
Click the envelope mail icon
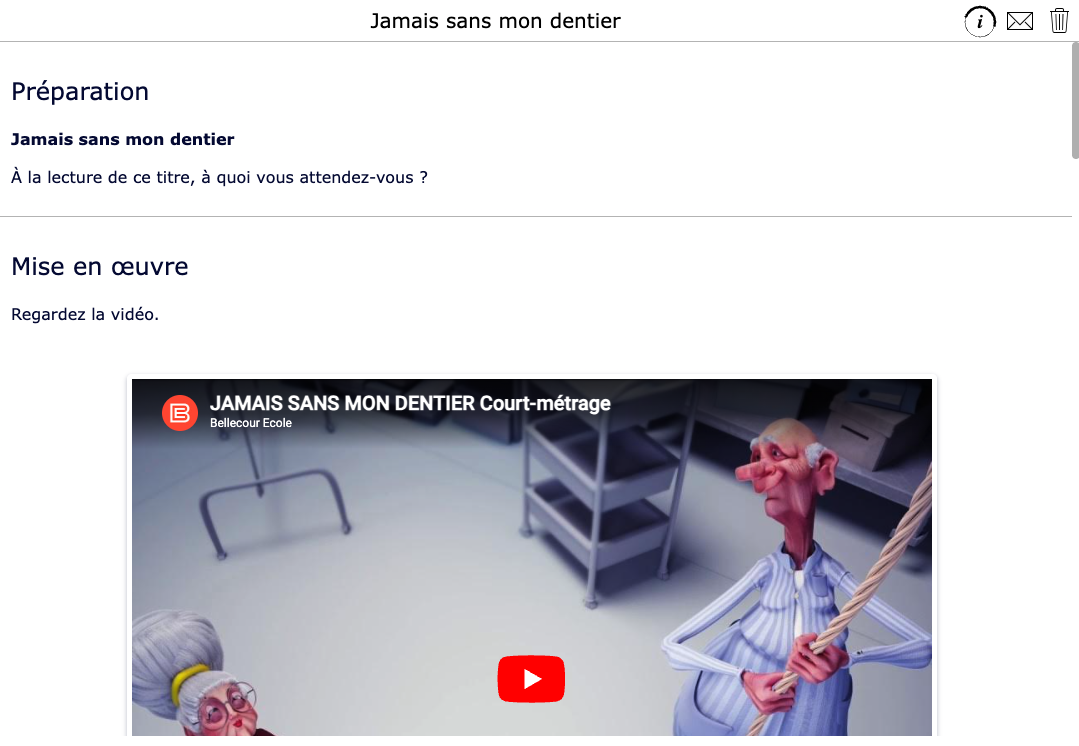(x=1019, y=21)
